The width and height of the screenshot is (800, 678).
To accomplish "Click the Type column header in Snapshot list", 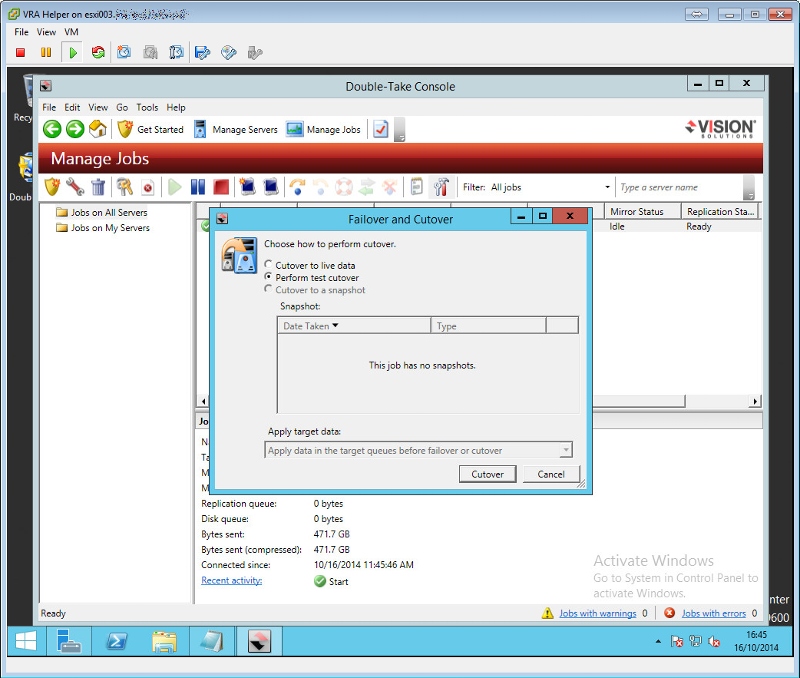I will (x=488, y=325).
